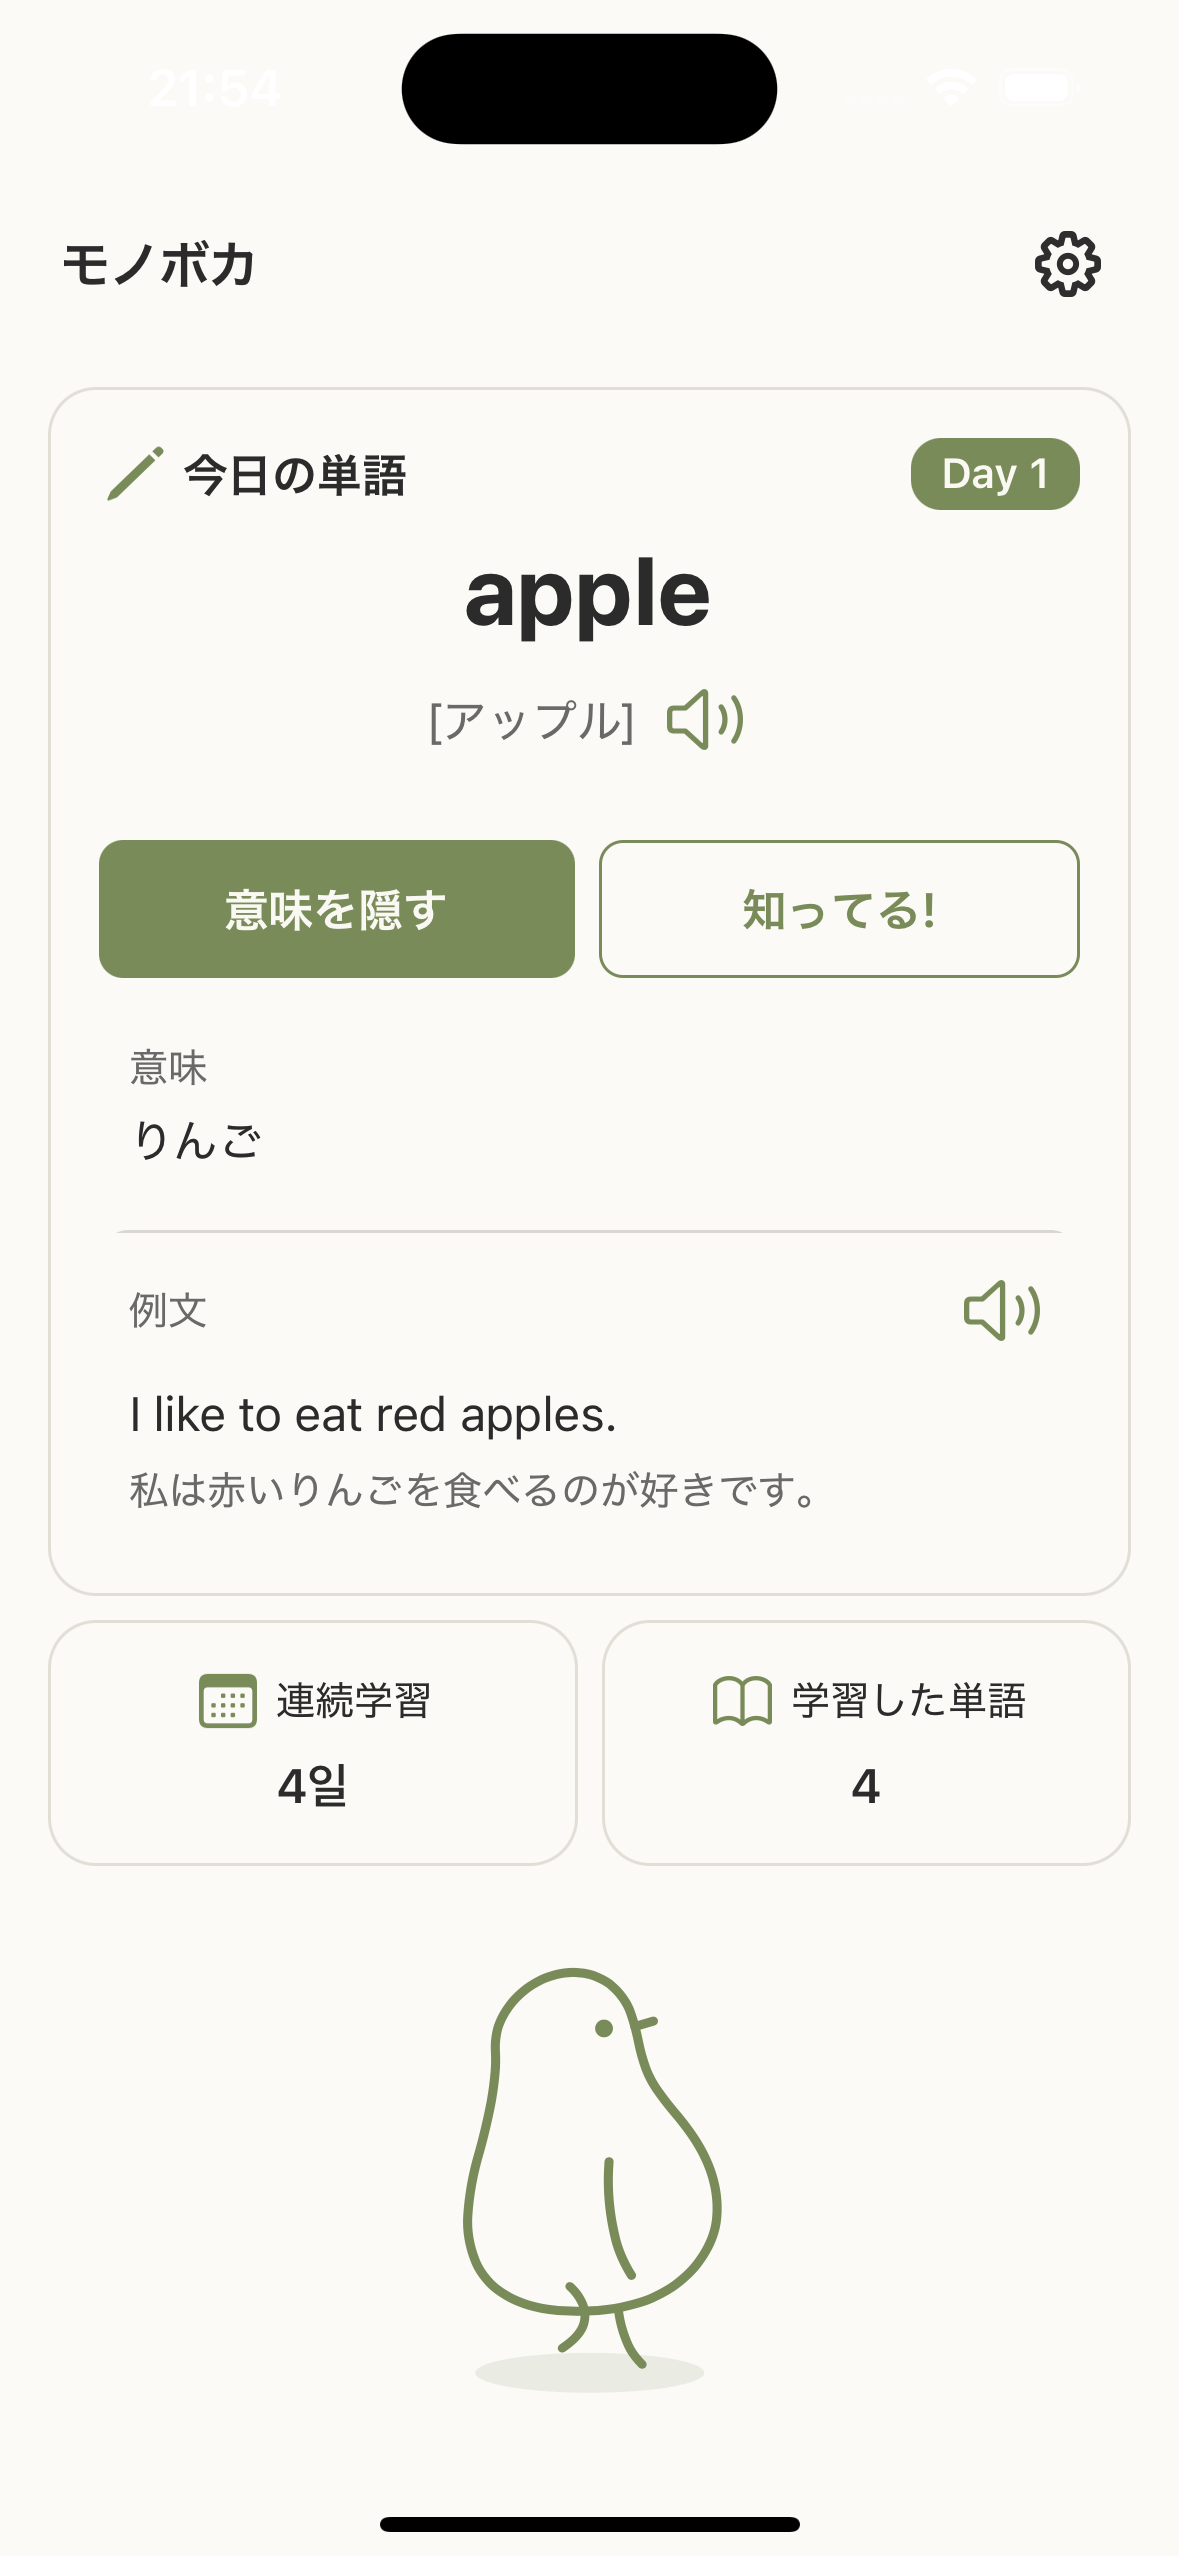Tap the sentence "I like to eat red apples."
Viewport: 1179px width, 2556px height.
point(373,1415)
